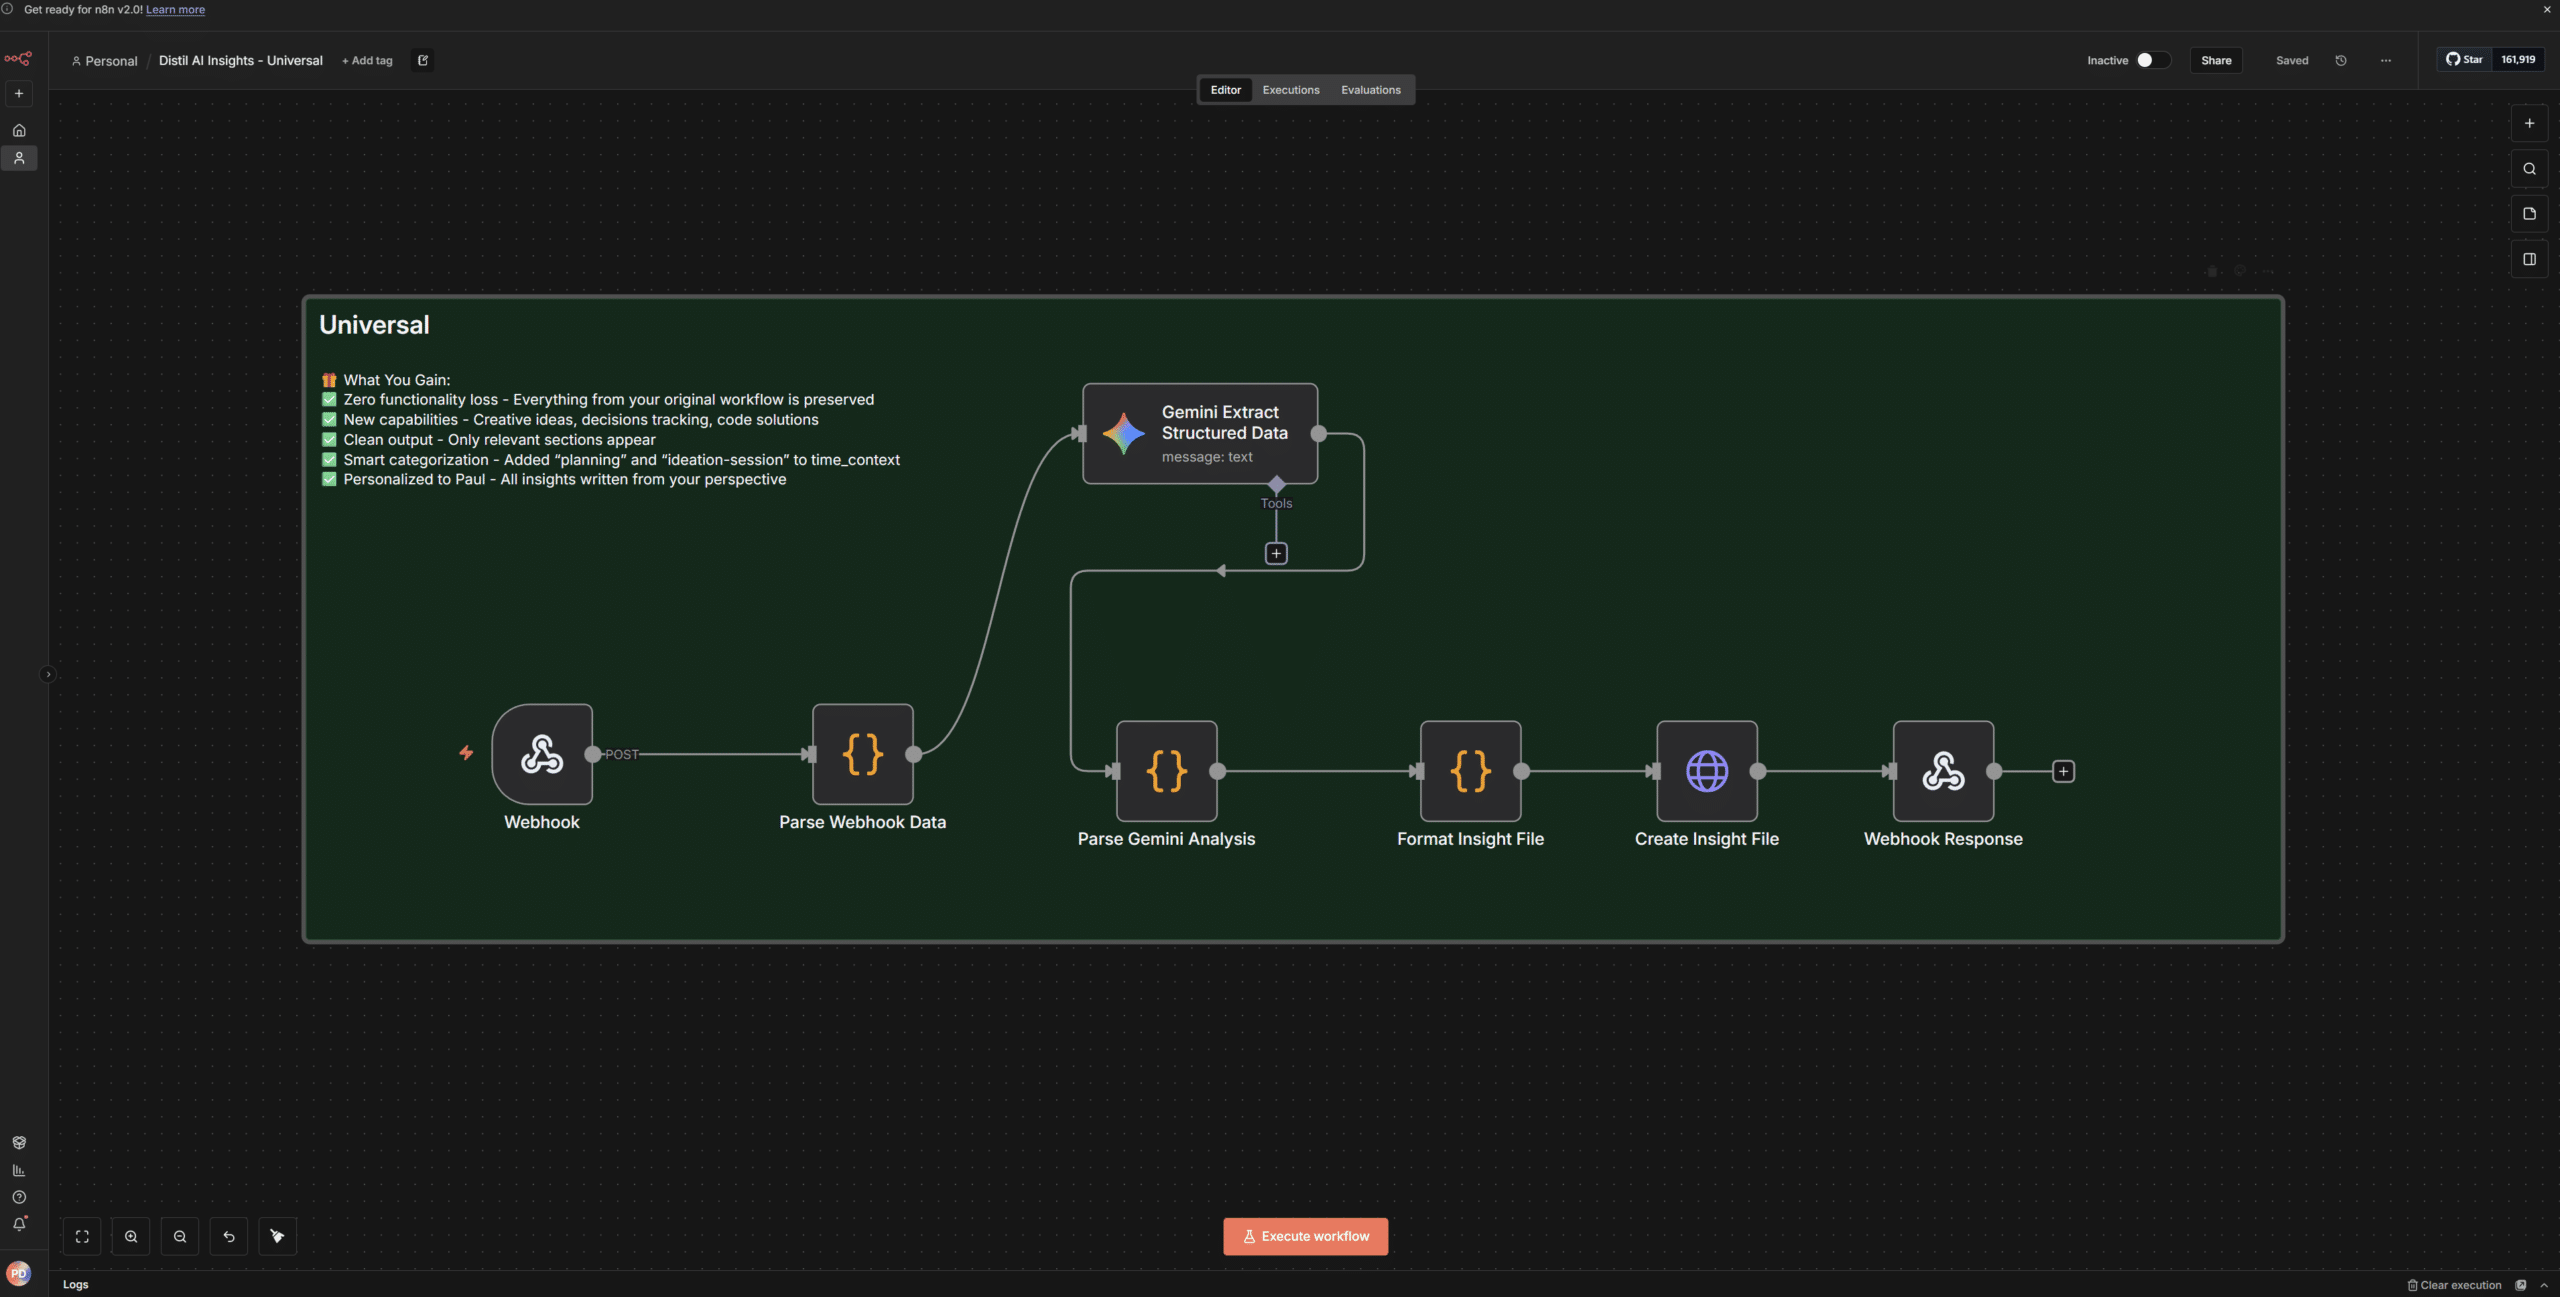The width and height of the screenshot is (2560, 1297).
Task: Add a sticky note to canvas
Action: click(x=2529, y=214)
